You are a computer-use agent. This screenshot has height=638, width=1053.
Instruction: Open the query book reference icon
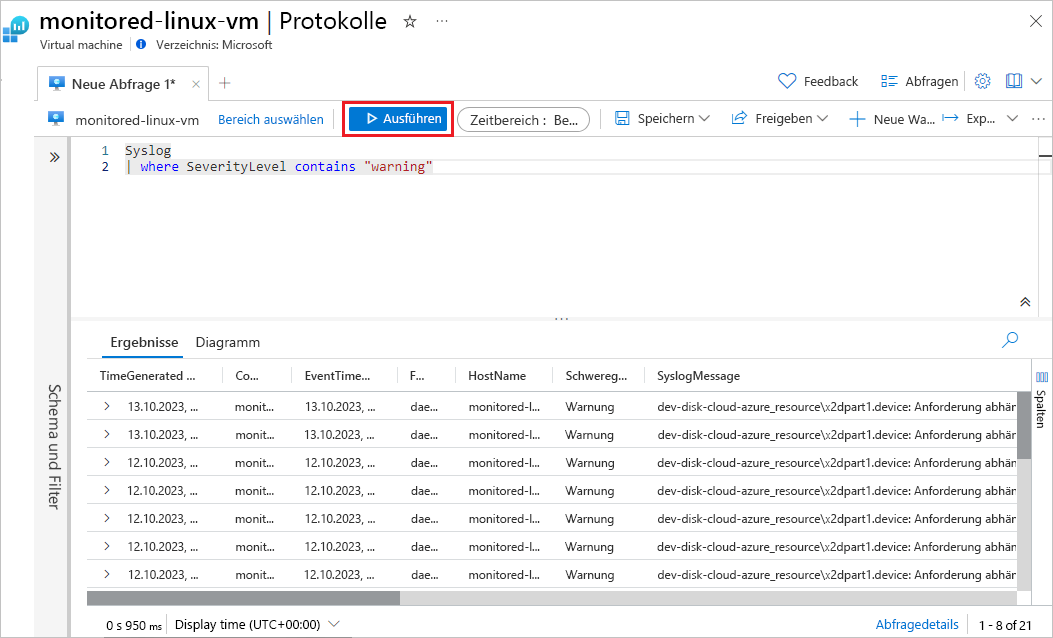1013,81
